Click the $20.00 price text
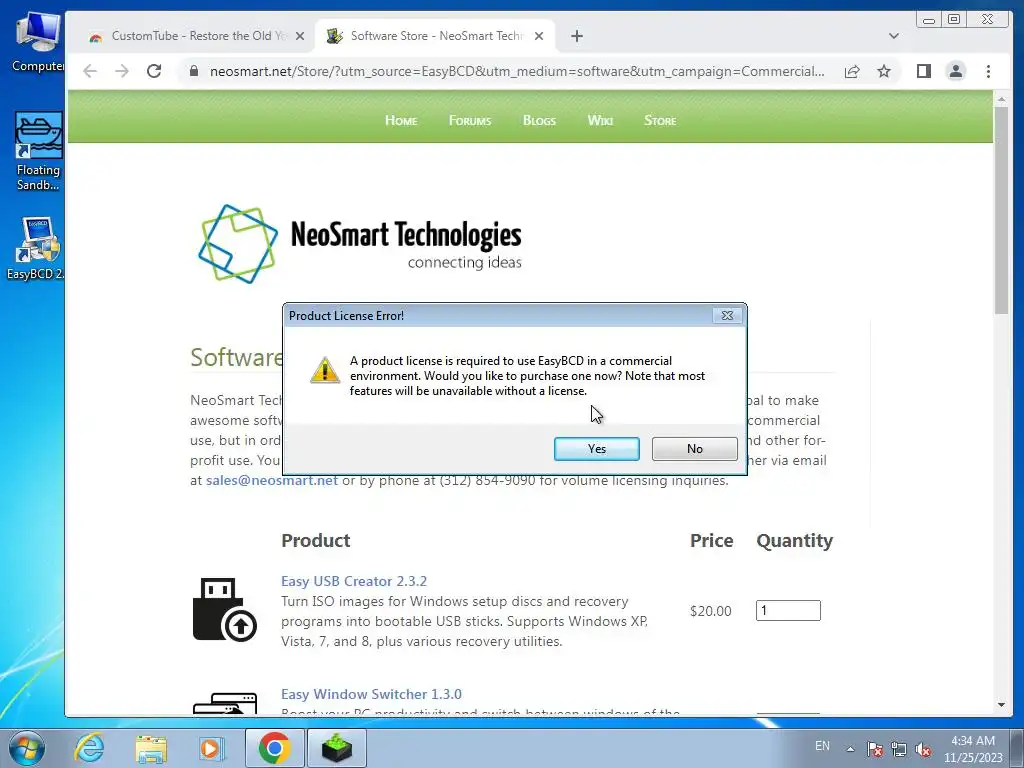This screenshot has width=1024, height=768. (x=711, y=611)
